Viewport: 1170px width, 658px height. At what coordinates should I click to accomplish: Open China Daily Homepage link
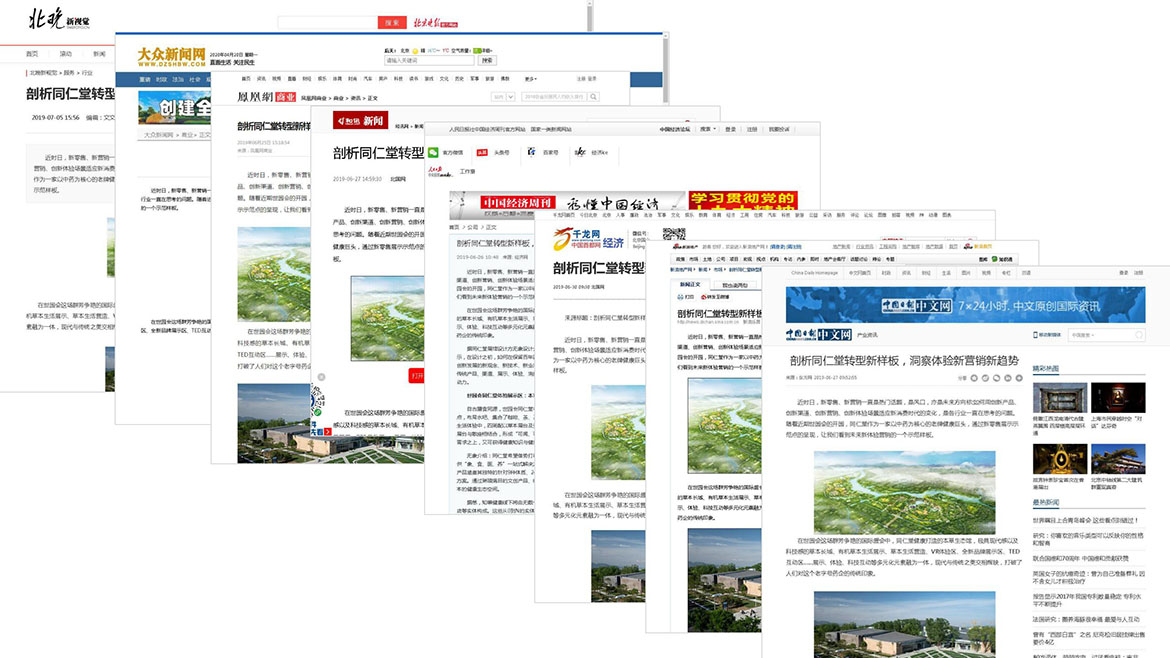(x=815, y=273)
